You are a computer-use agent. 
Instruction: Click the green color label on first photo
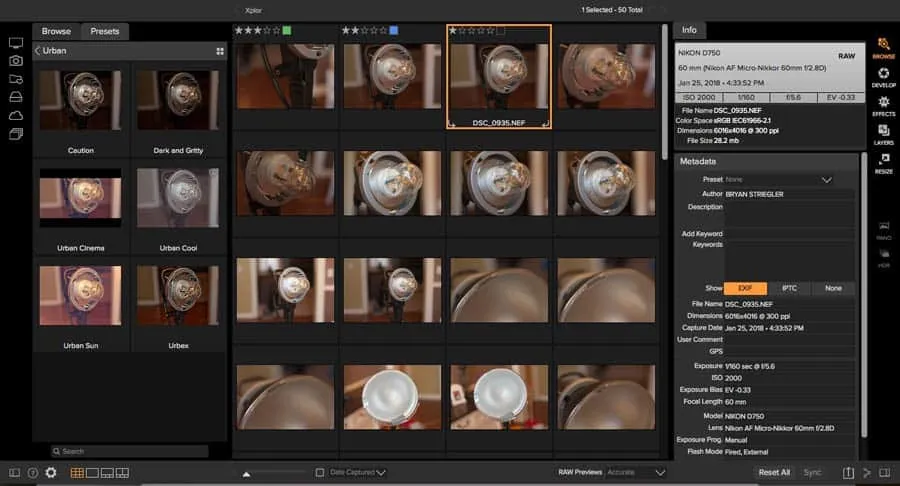tap(286, 30)
